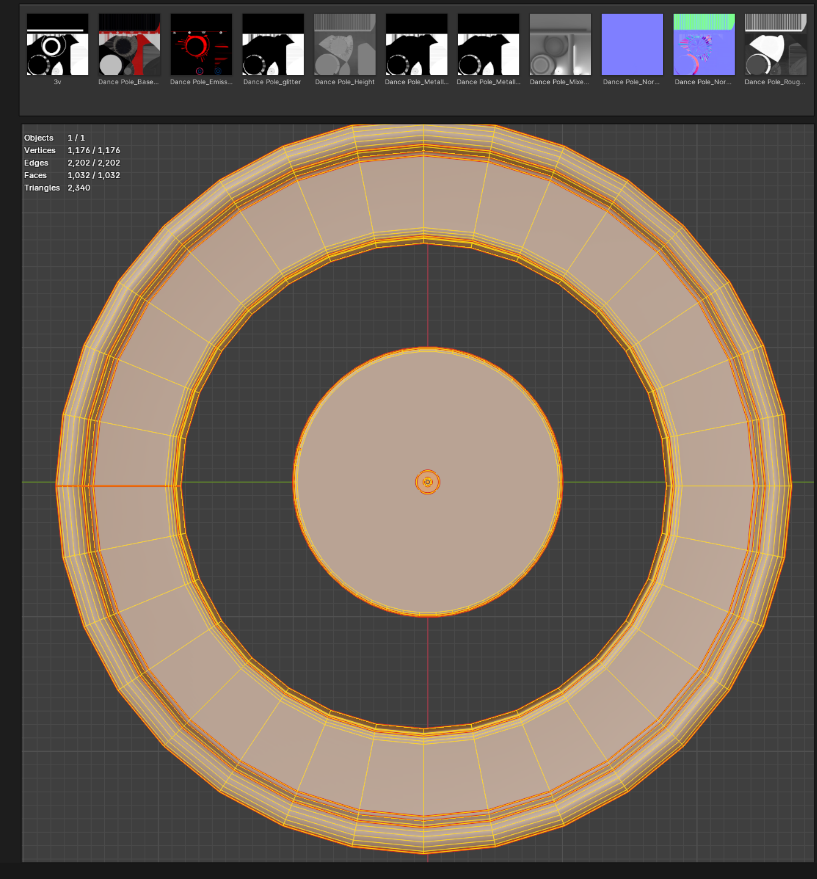Click the Dance Pole_glitter name label

click(272, 82)
